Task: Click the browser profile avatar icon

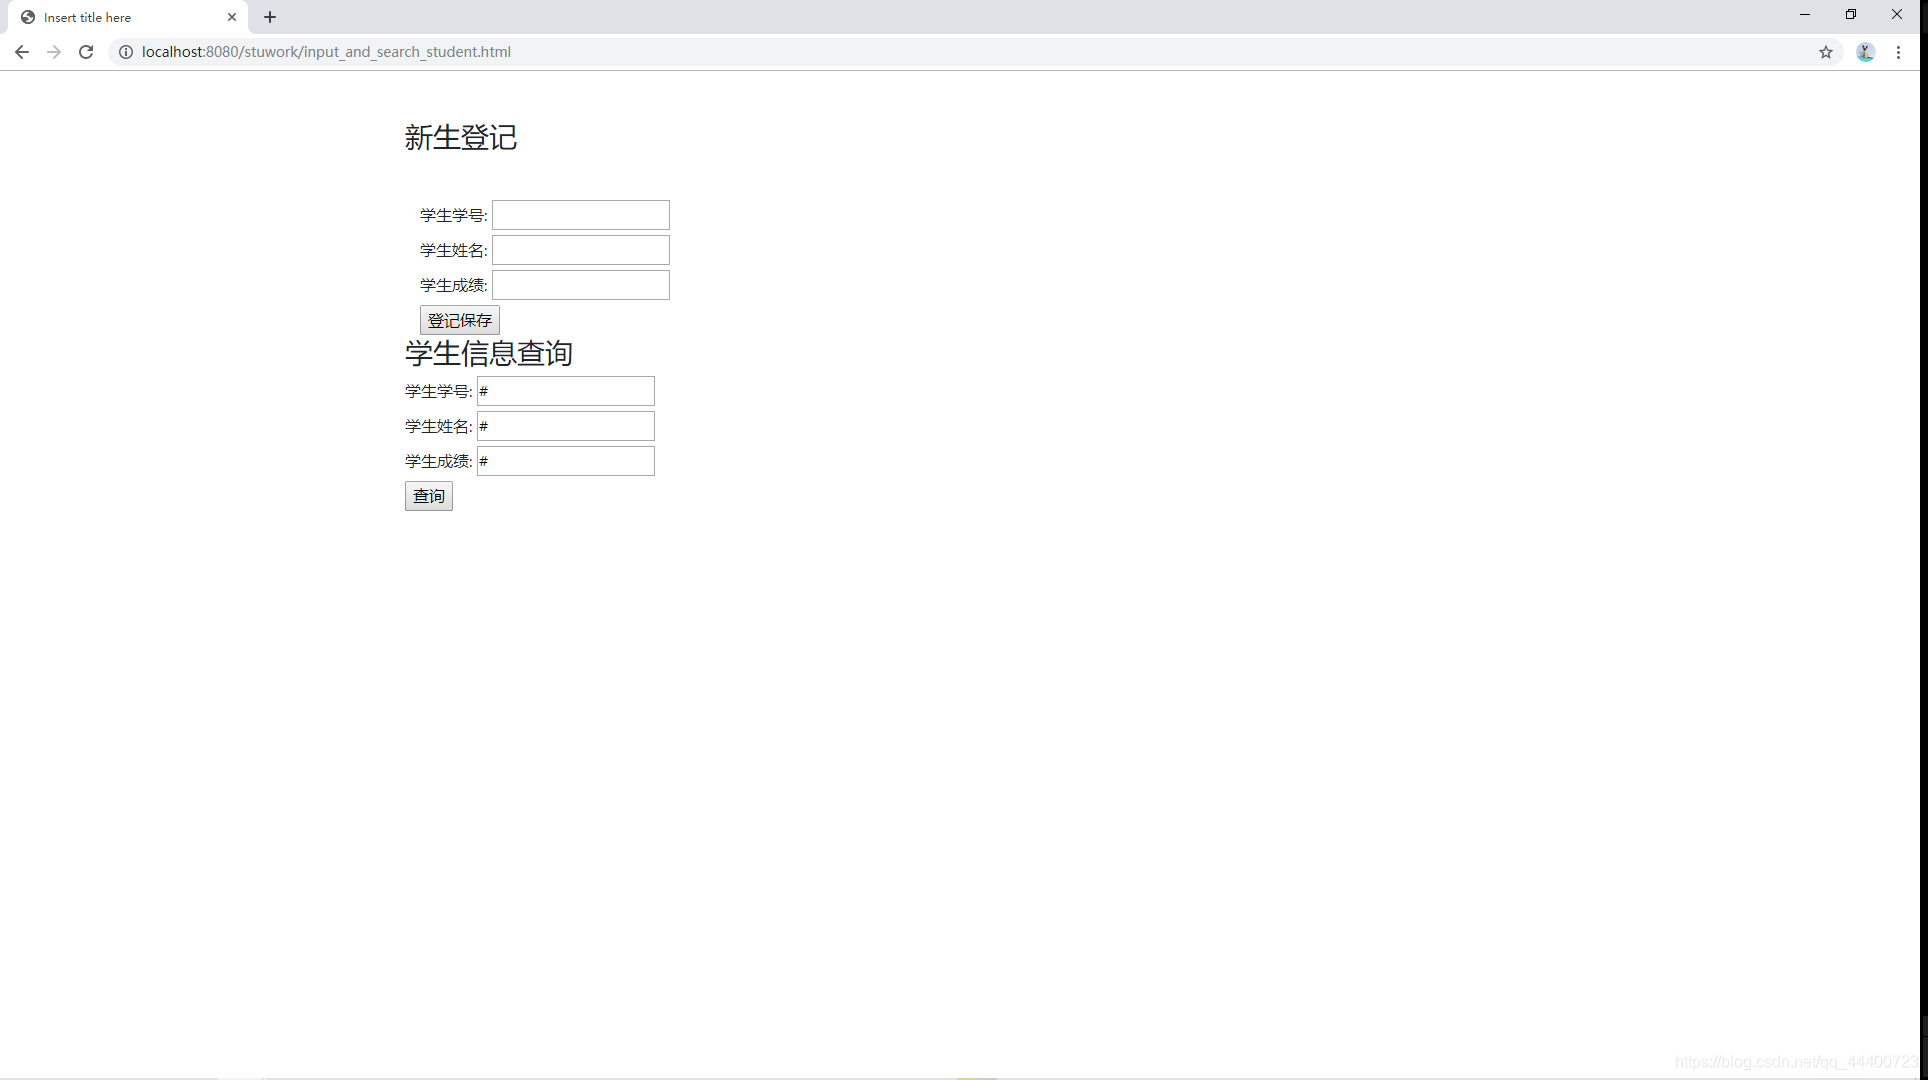Action: (1867, 52)
